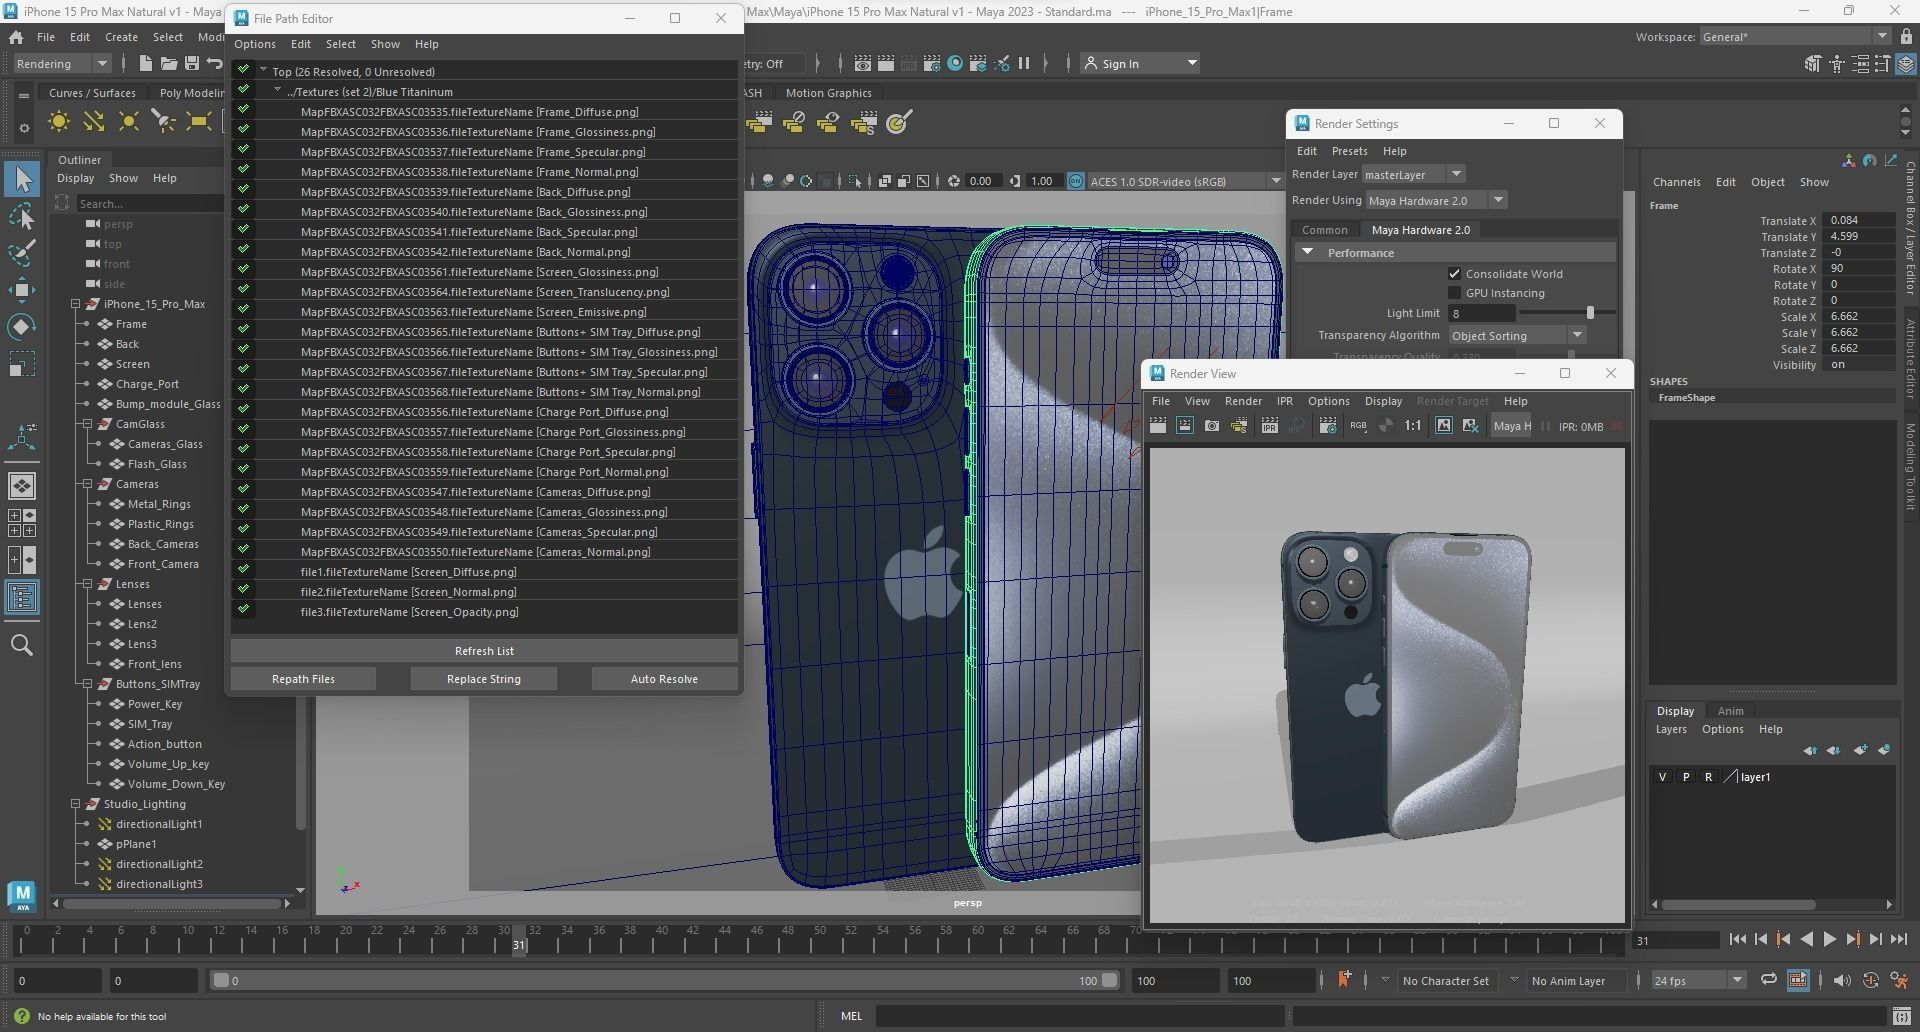1920x1032 pixels.
Task: Click green check beside Frame_Diffuse.png row
Action: [x=243, y=109]
